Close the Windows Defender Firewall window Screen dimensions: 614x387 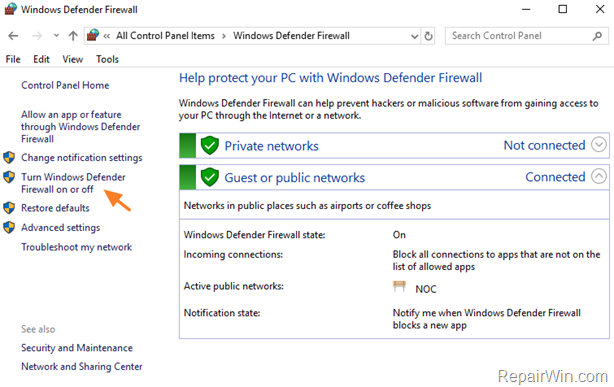tap(600, 9)
